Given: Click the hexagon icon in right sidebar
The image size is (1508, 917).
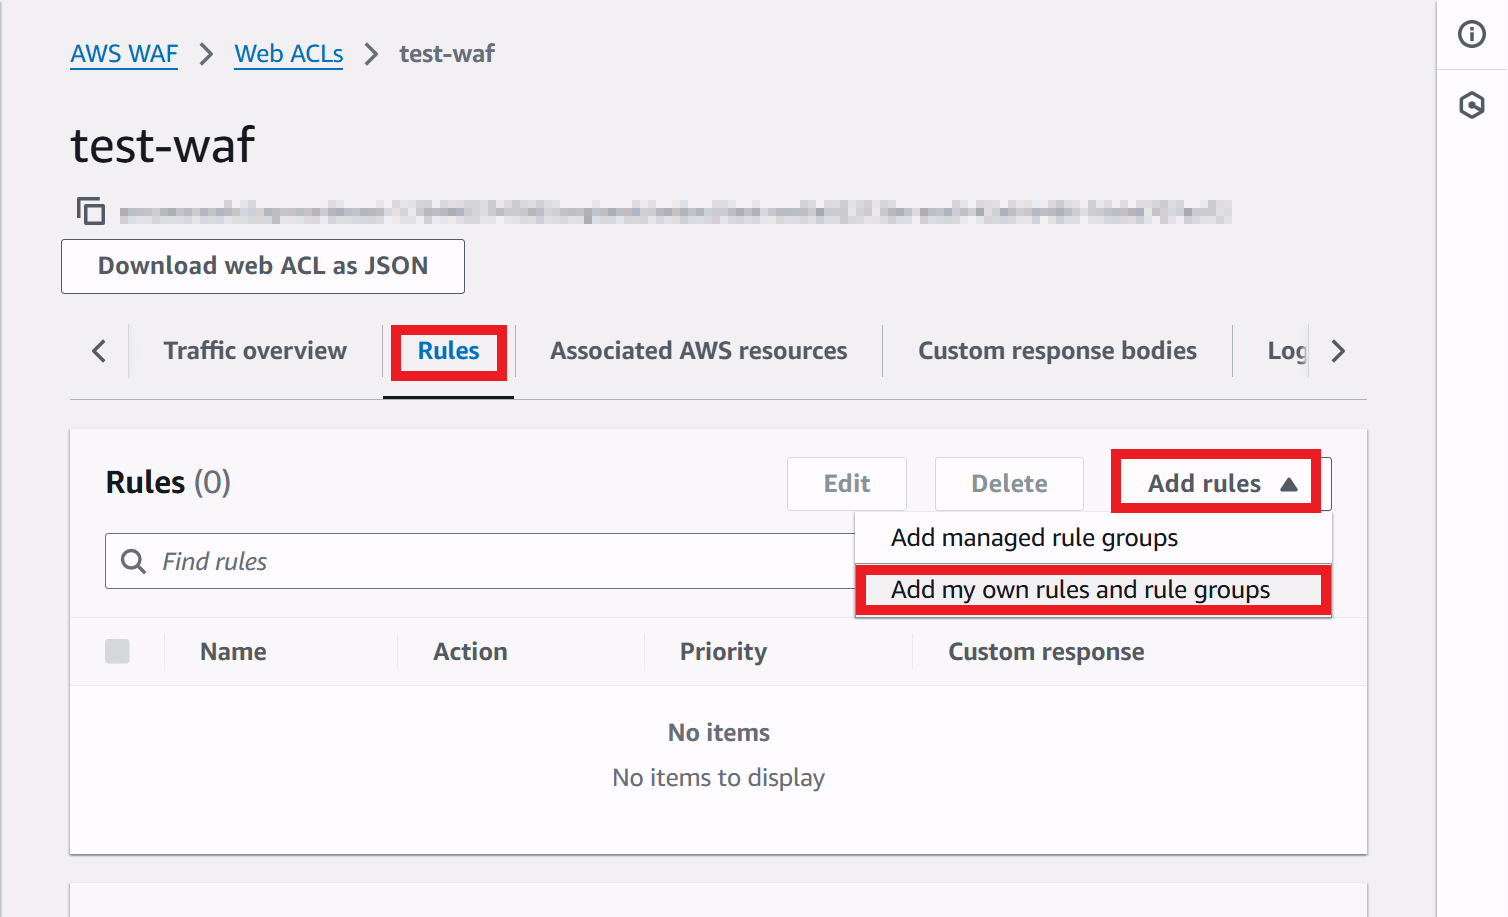Looking at the screenshot, I should [1472, 105].
